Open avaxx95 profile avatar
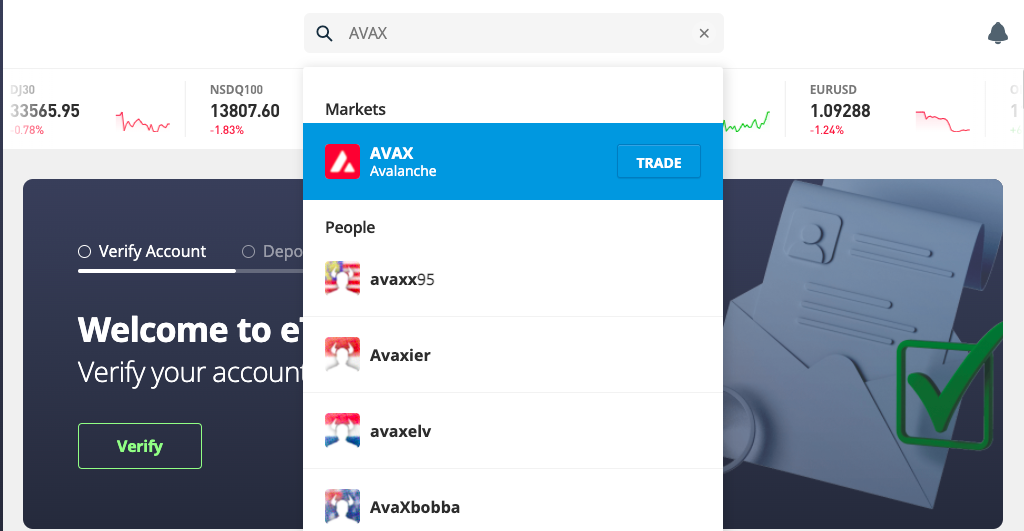The image size is (1024, 531). click(342, 279)
